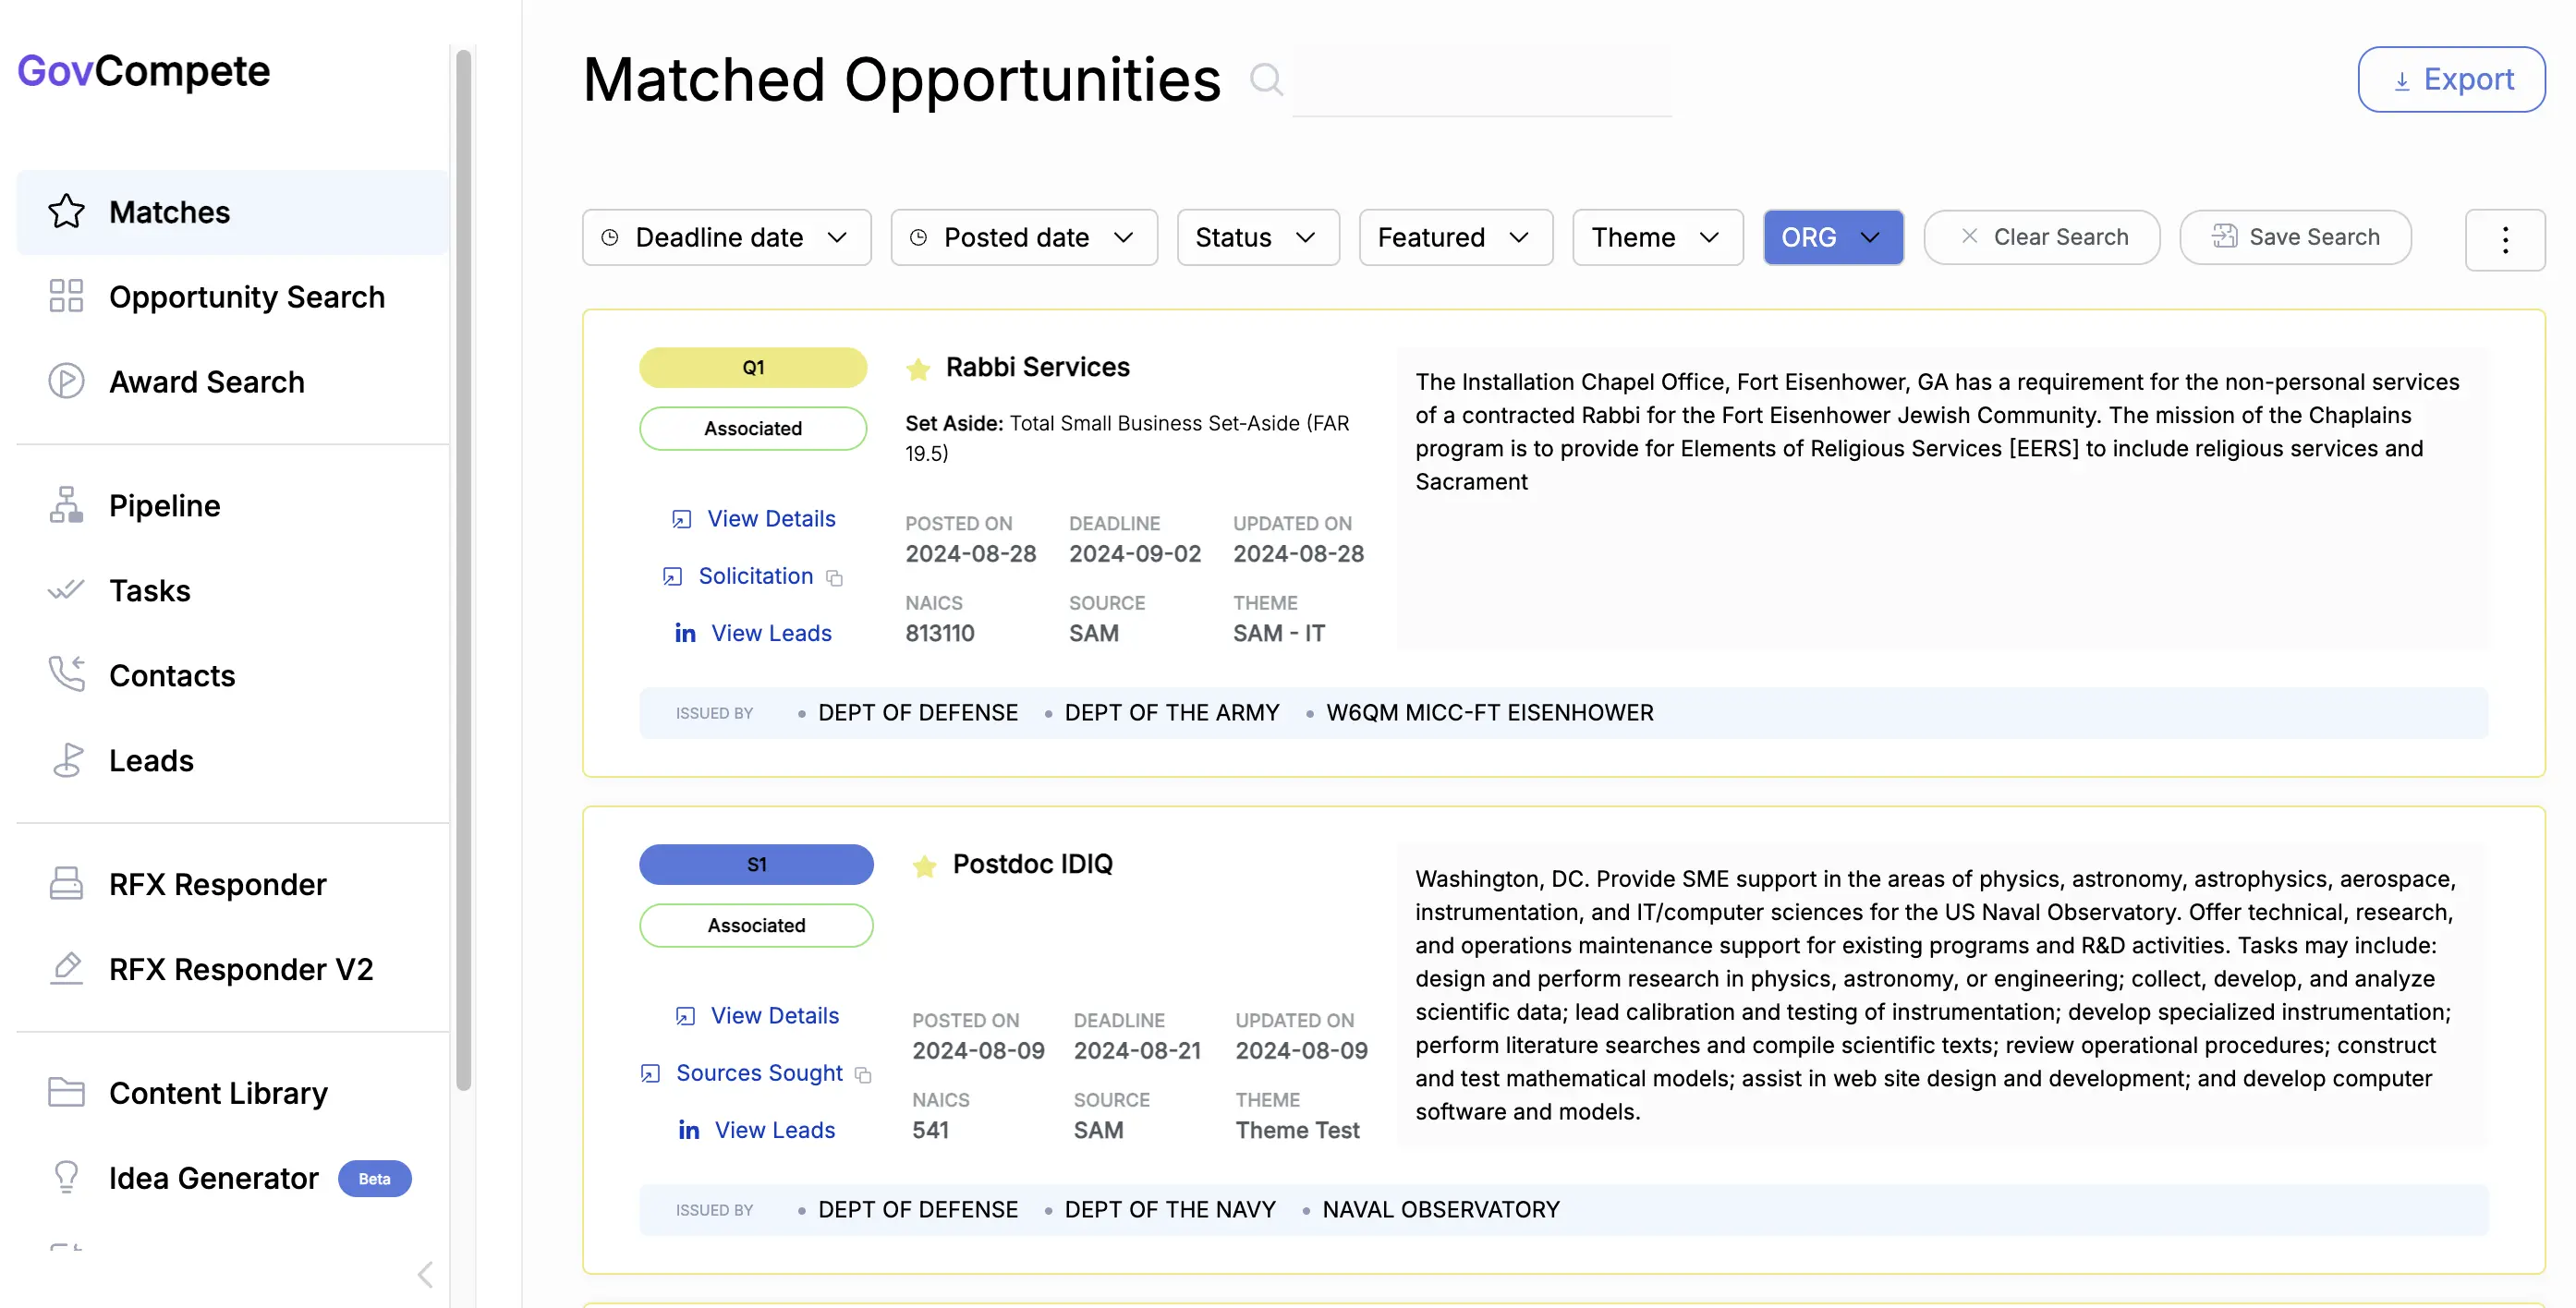Go to Award Search page

pyautogui.click(x=206, y=382)
